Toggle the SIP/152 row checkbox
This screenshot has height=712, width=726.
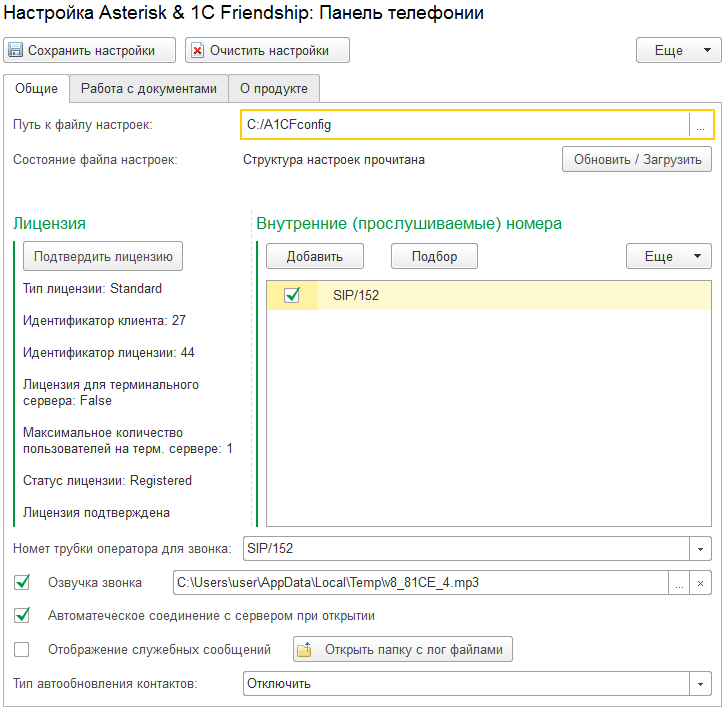point(292,295)
